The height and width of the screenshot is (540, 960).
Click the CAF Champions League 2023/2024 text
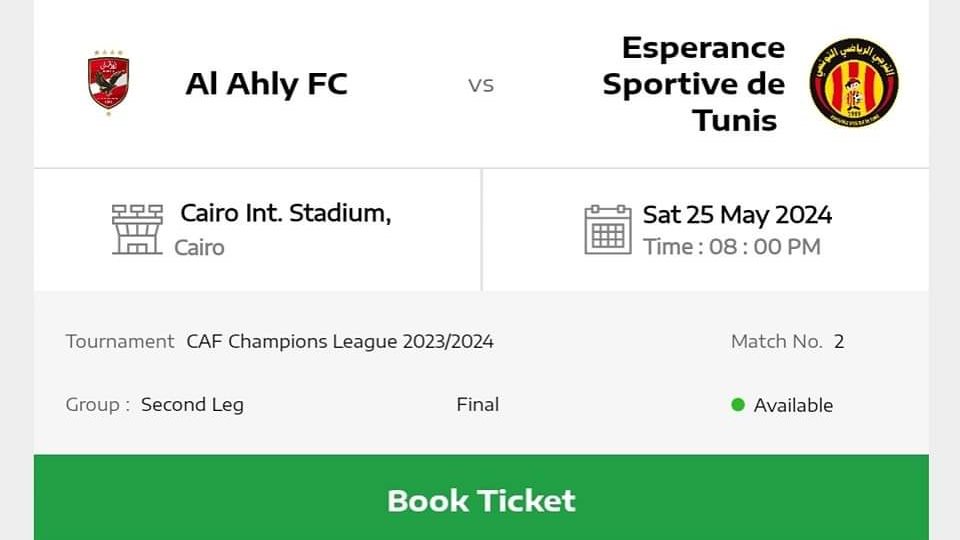click(x=340, y=341)
